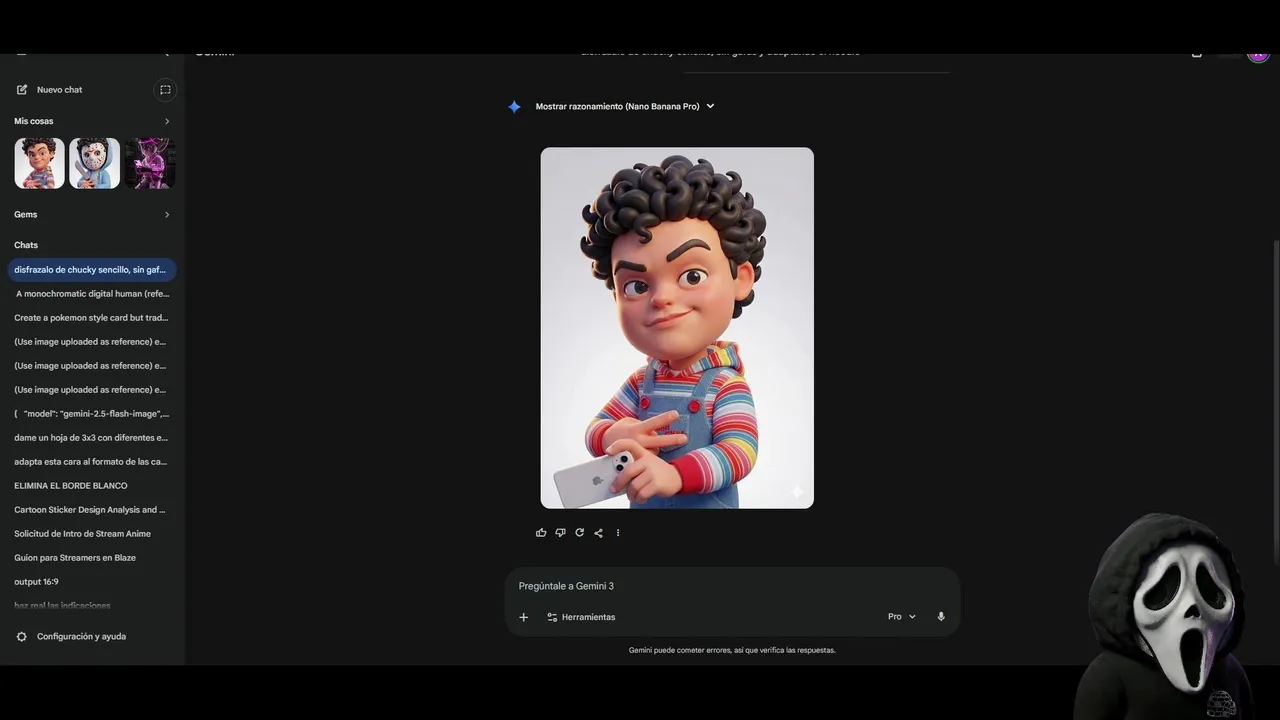1280x720 pixels.
Task: Open chat with gemini-2.5-flash-image model text
Action: pyautogui.click(x=92, y=414)
